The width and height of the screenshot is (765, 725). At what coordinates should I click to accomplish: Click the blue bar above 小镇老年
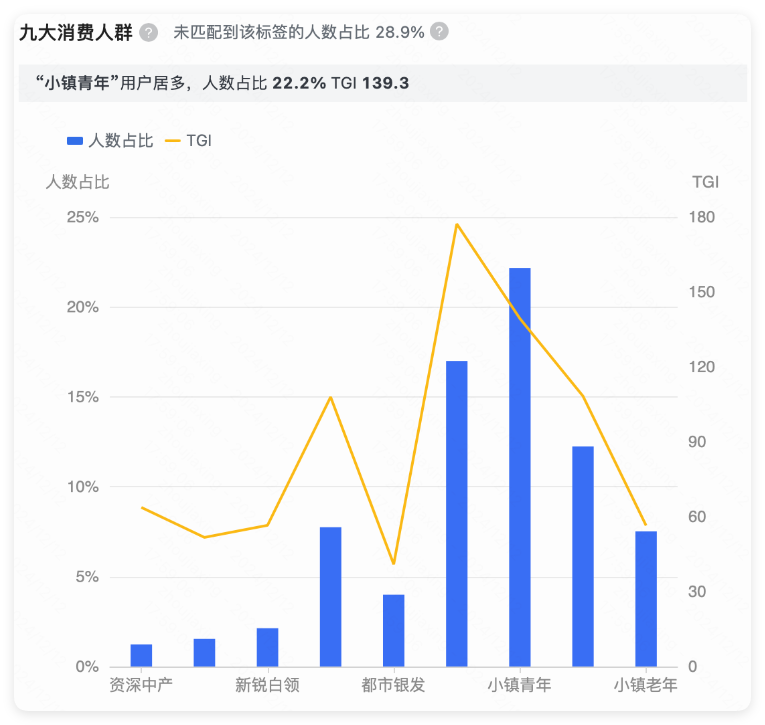tap(645, 598)
